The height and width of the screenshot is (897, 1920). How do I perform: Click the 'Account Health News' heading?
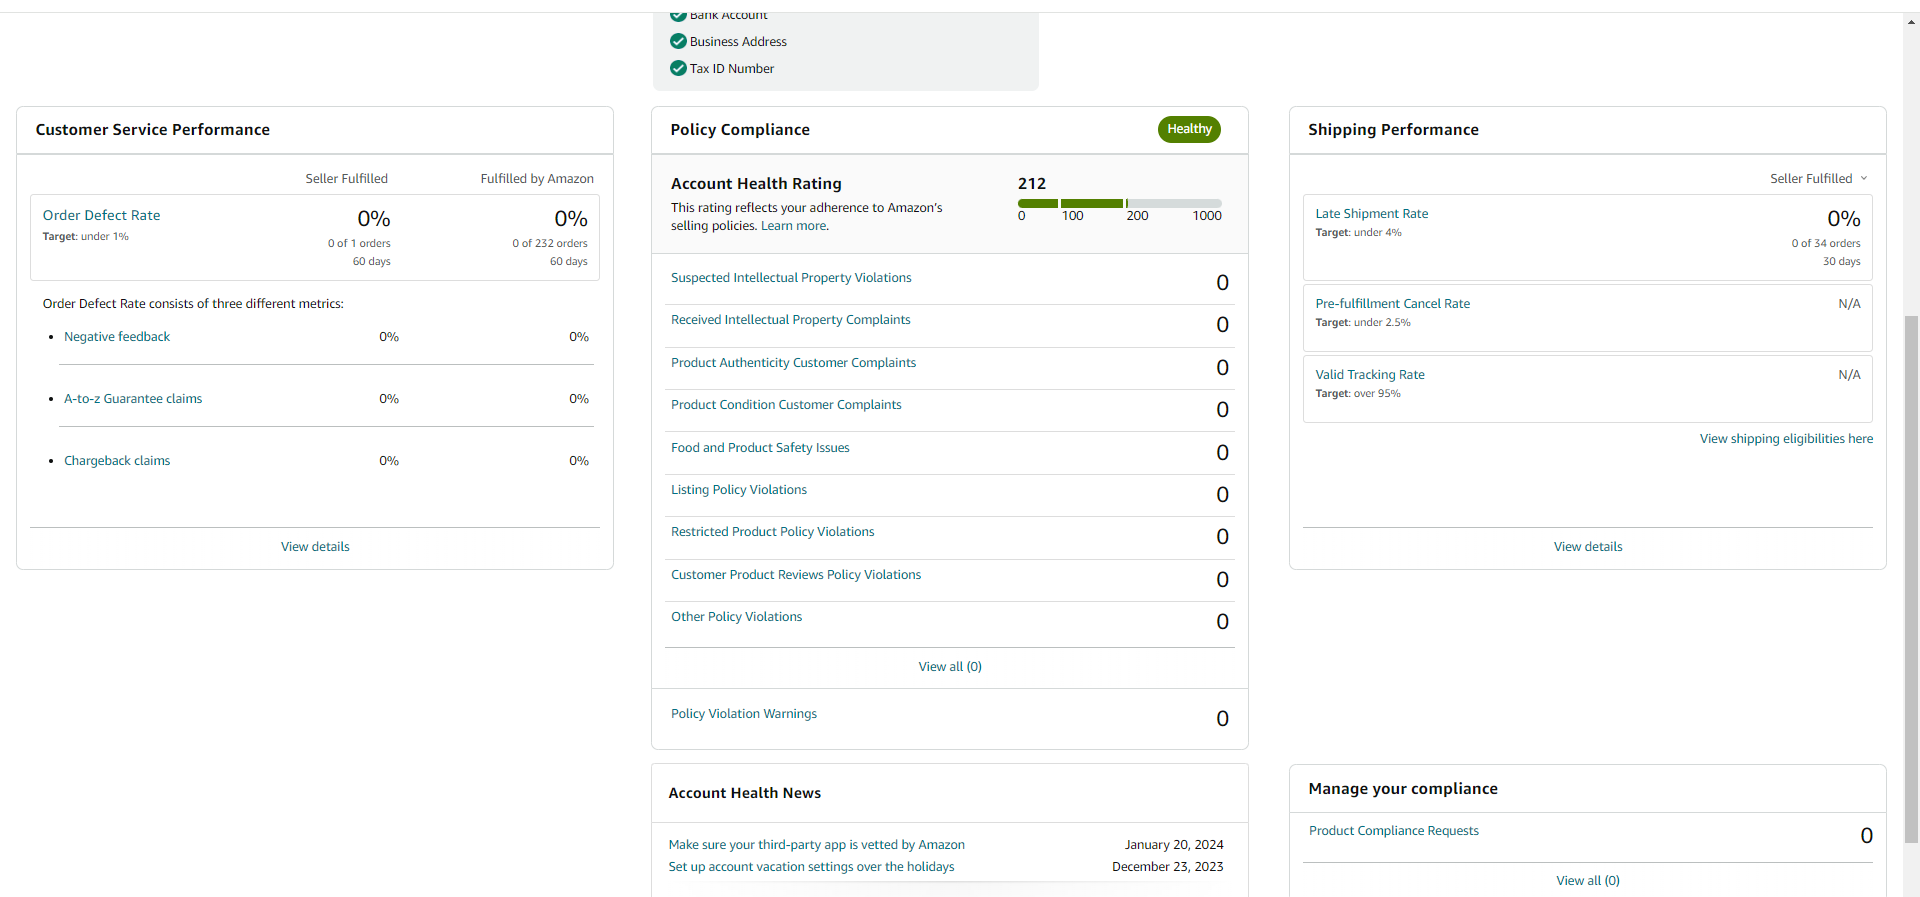coord(745,793)
